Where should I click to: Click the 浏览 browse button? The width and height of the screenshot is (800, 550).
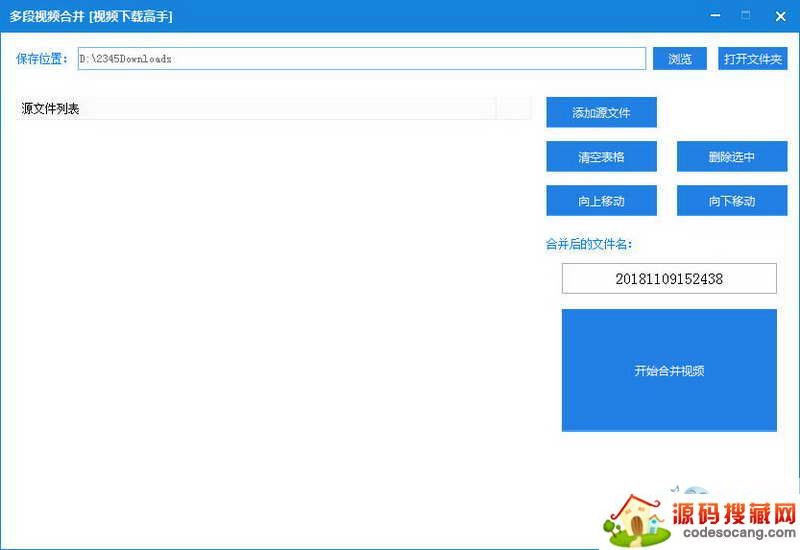(x=679, y=59)
